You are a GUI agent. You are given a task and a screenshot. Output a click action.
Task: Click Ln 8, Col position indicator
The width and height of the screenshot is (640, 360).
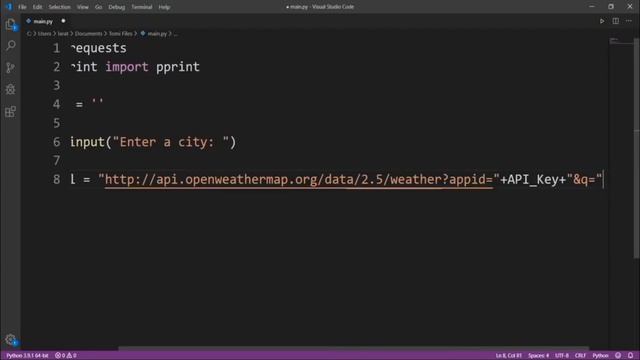coord(509,356)
